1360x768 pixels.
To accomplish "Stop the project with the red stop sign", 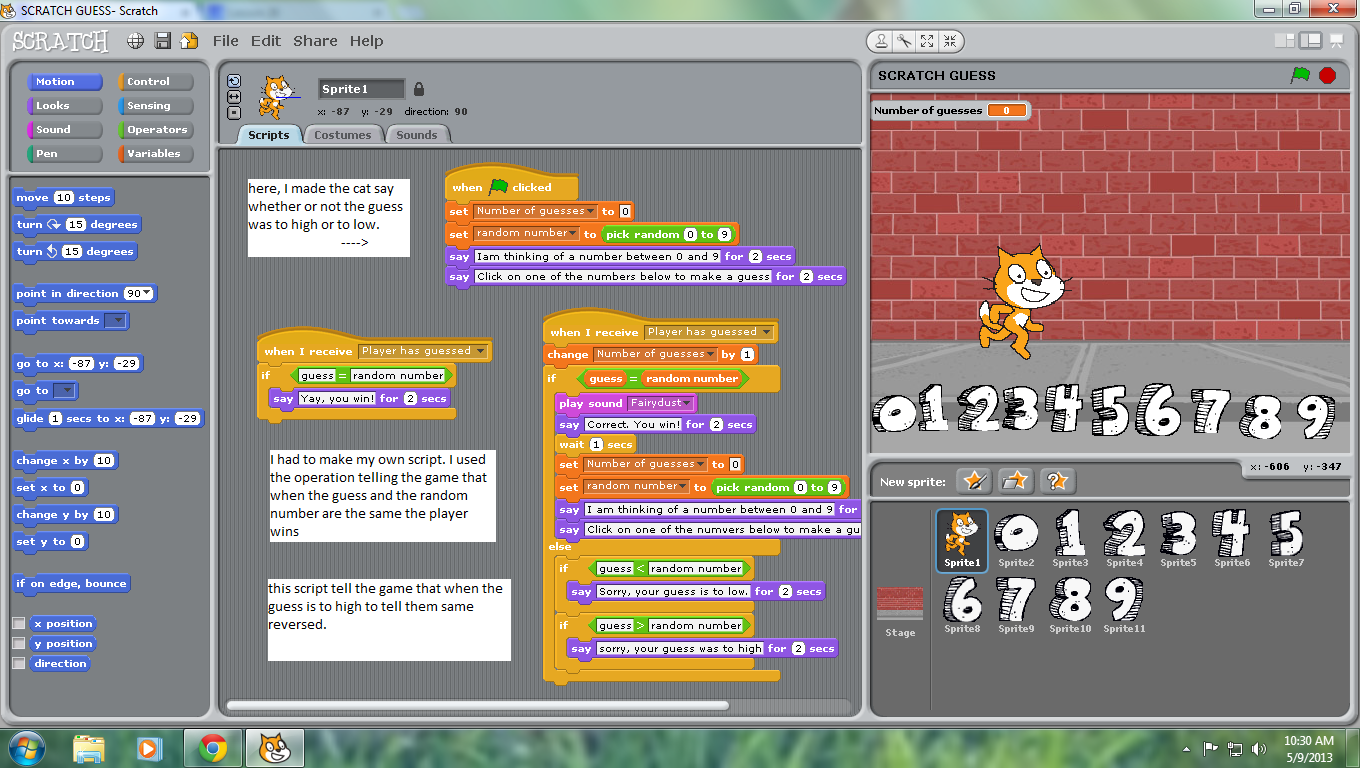I will [1327, 74].
